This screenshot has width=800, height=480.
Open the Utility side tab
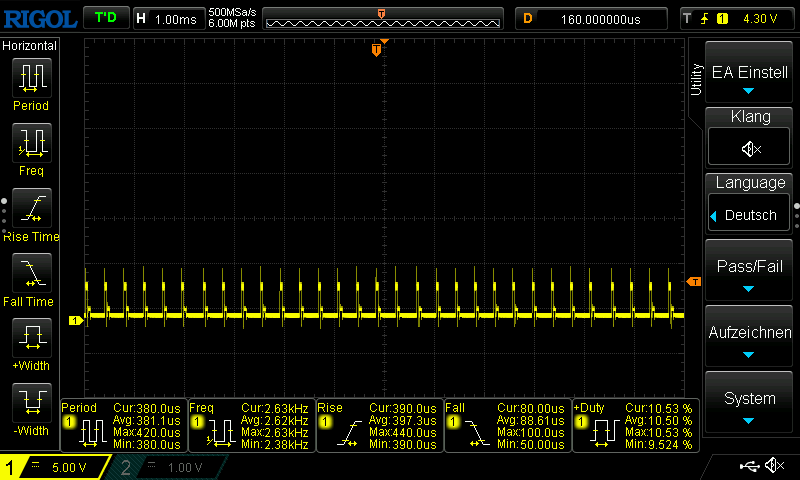point(695,80)
